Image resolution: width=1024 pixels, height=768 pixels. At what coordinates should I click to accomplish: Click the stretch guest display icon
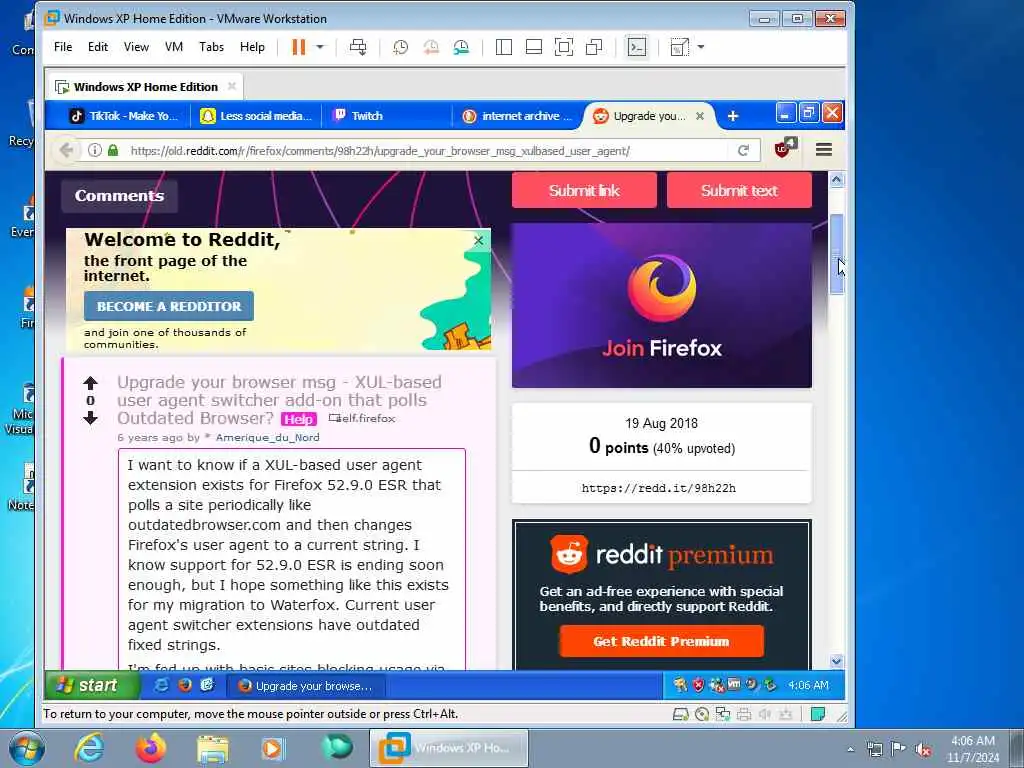[x=679, y=47]
